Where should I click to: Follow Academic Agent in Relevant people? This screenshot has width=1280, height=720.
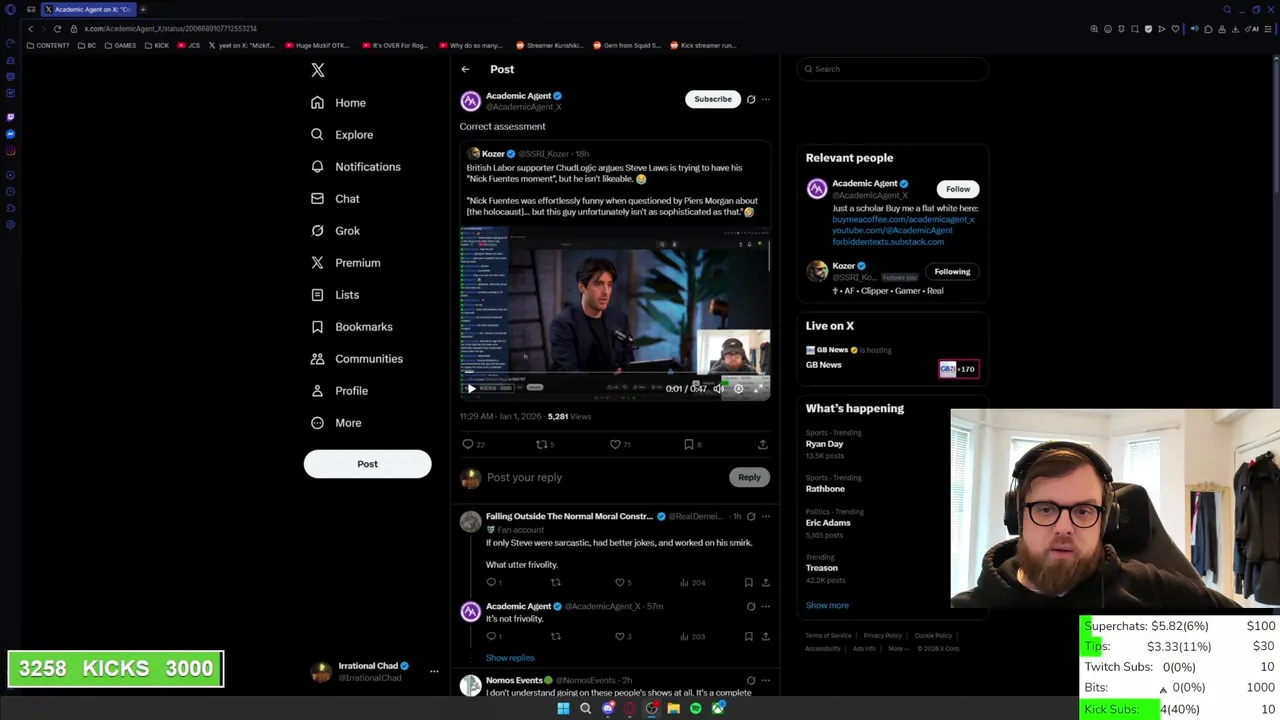(x=958, y=189)
